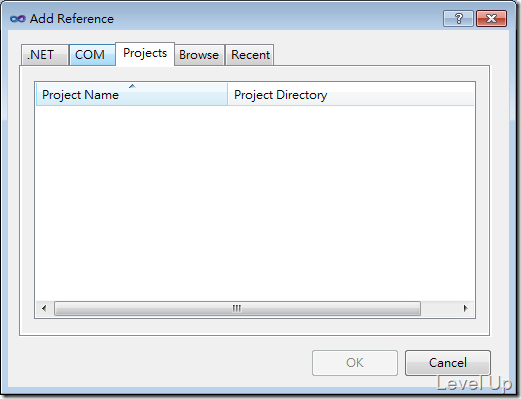Click the horizontal scrollbar thumb
This screenshot has height=399, width=521.
pyautogui.click(x=237, y=308)
